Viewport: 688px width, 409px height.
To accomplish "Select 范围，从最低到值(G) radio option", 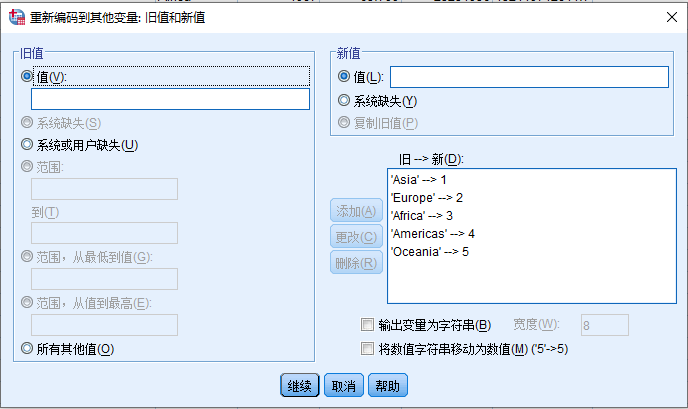I will 27,256.
